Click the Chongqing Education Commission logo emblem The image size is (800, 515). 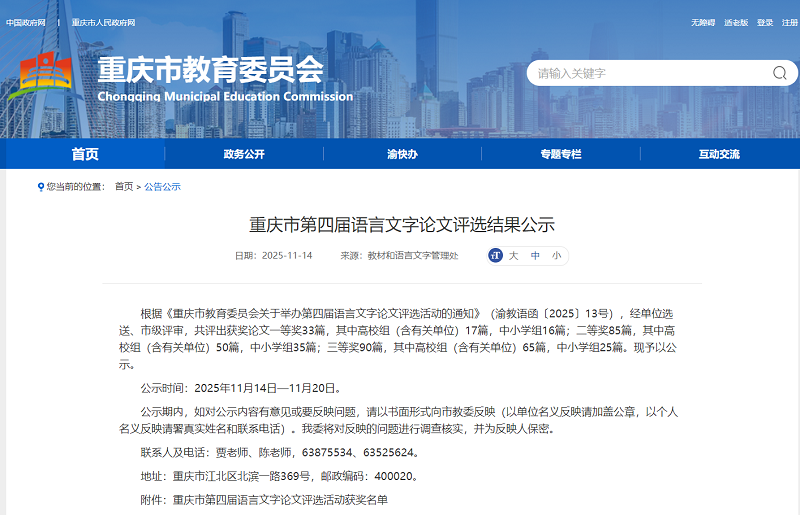[47, 76]
